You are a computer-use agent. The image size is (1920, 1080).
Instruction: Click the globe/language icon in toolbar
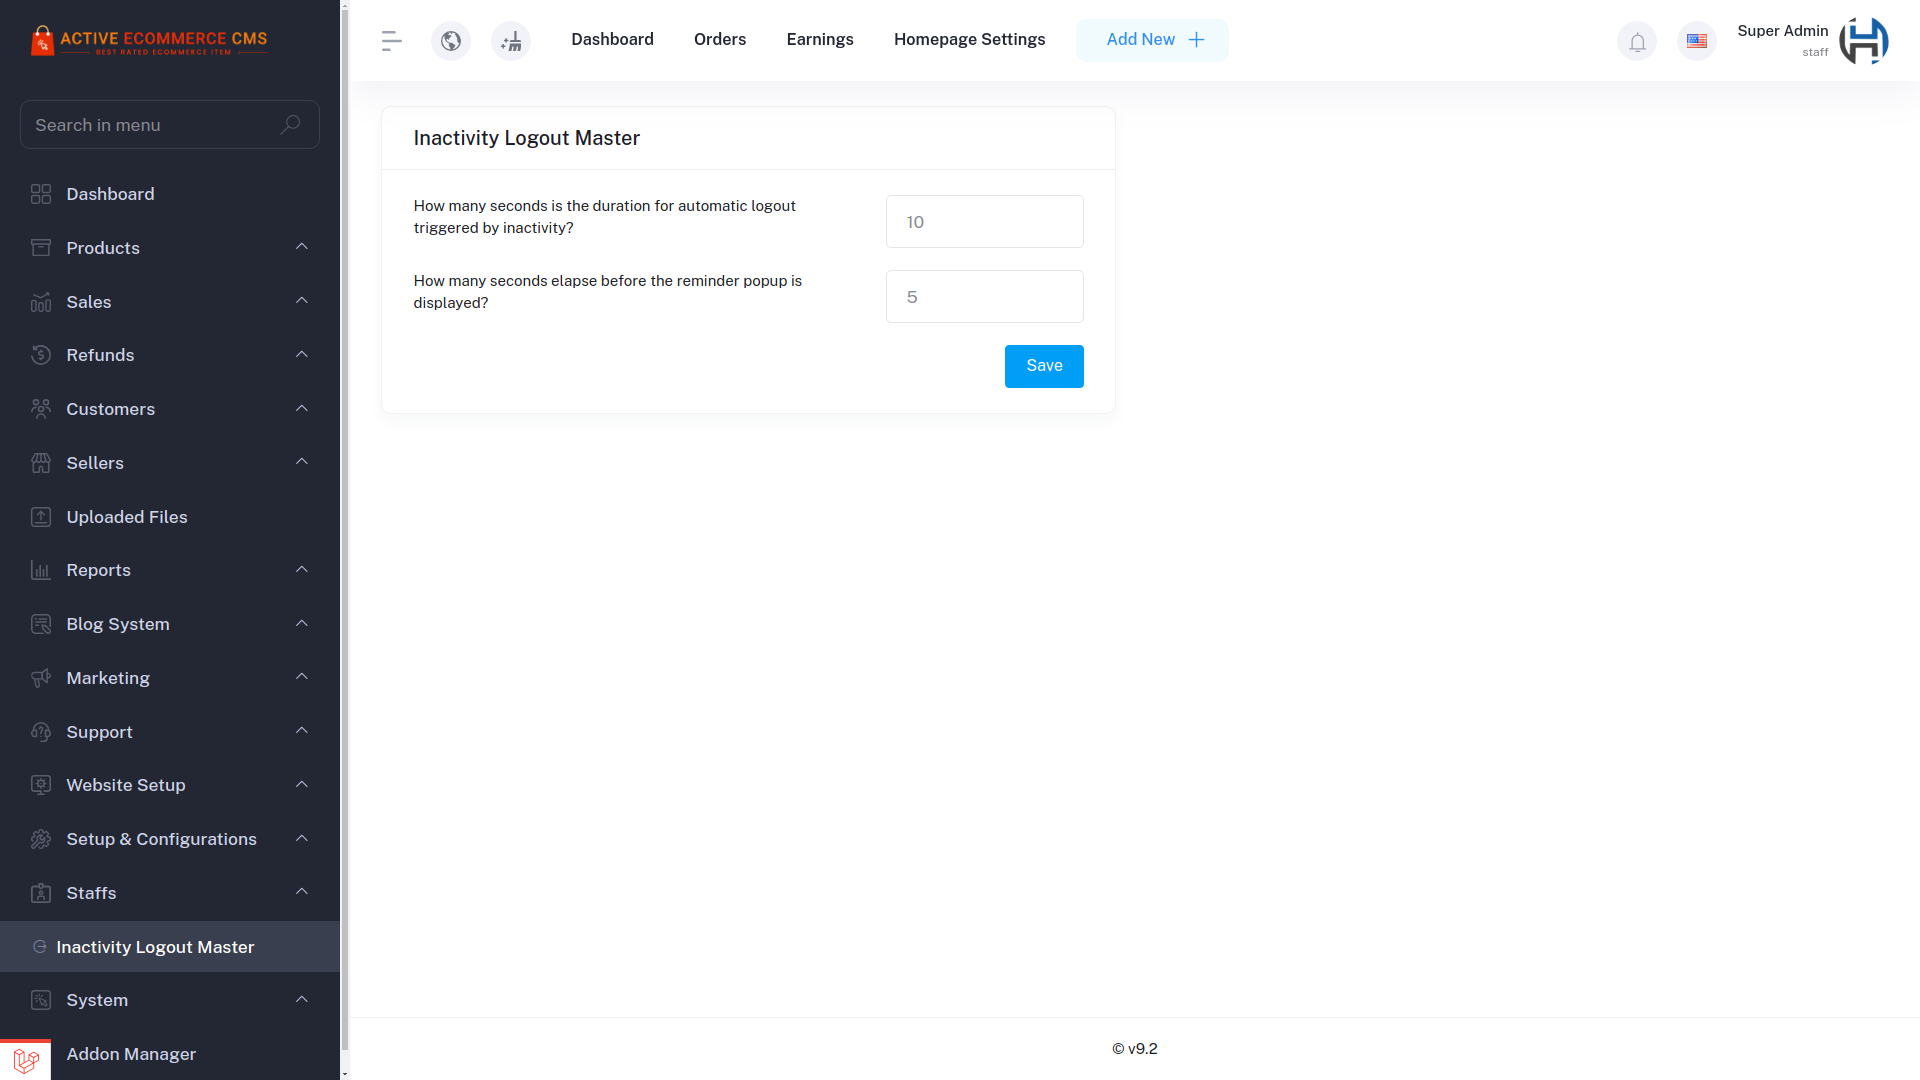(x=450, y=40)
